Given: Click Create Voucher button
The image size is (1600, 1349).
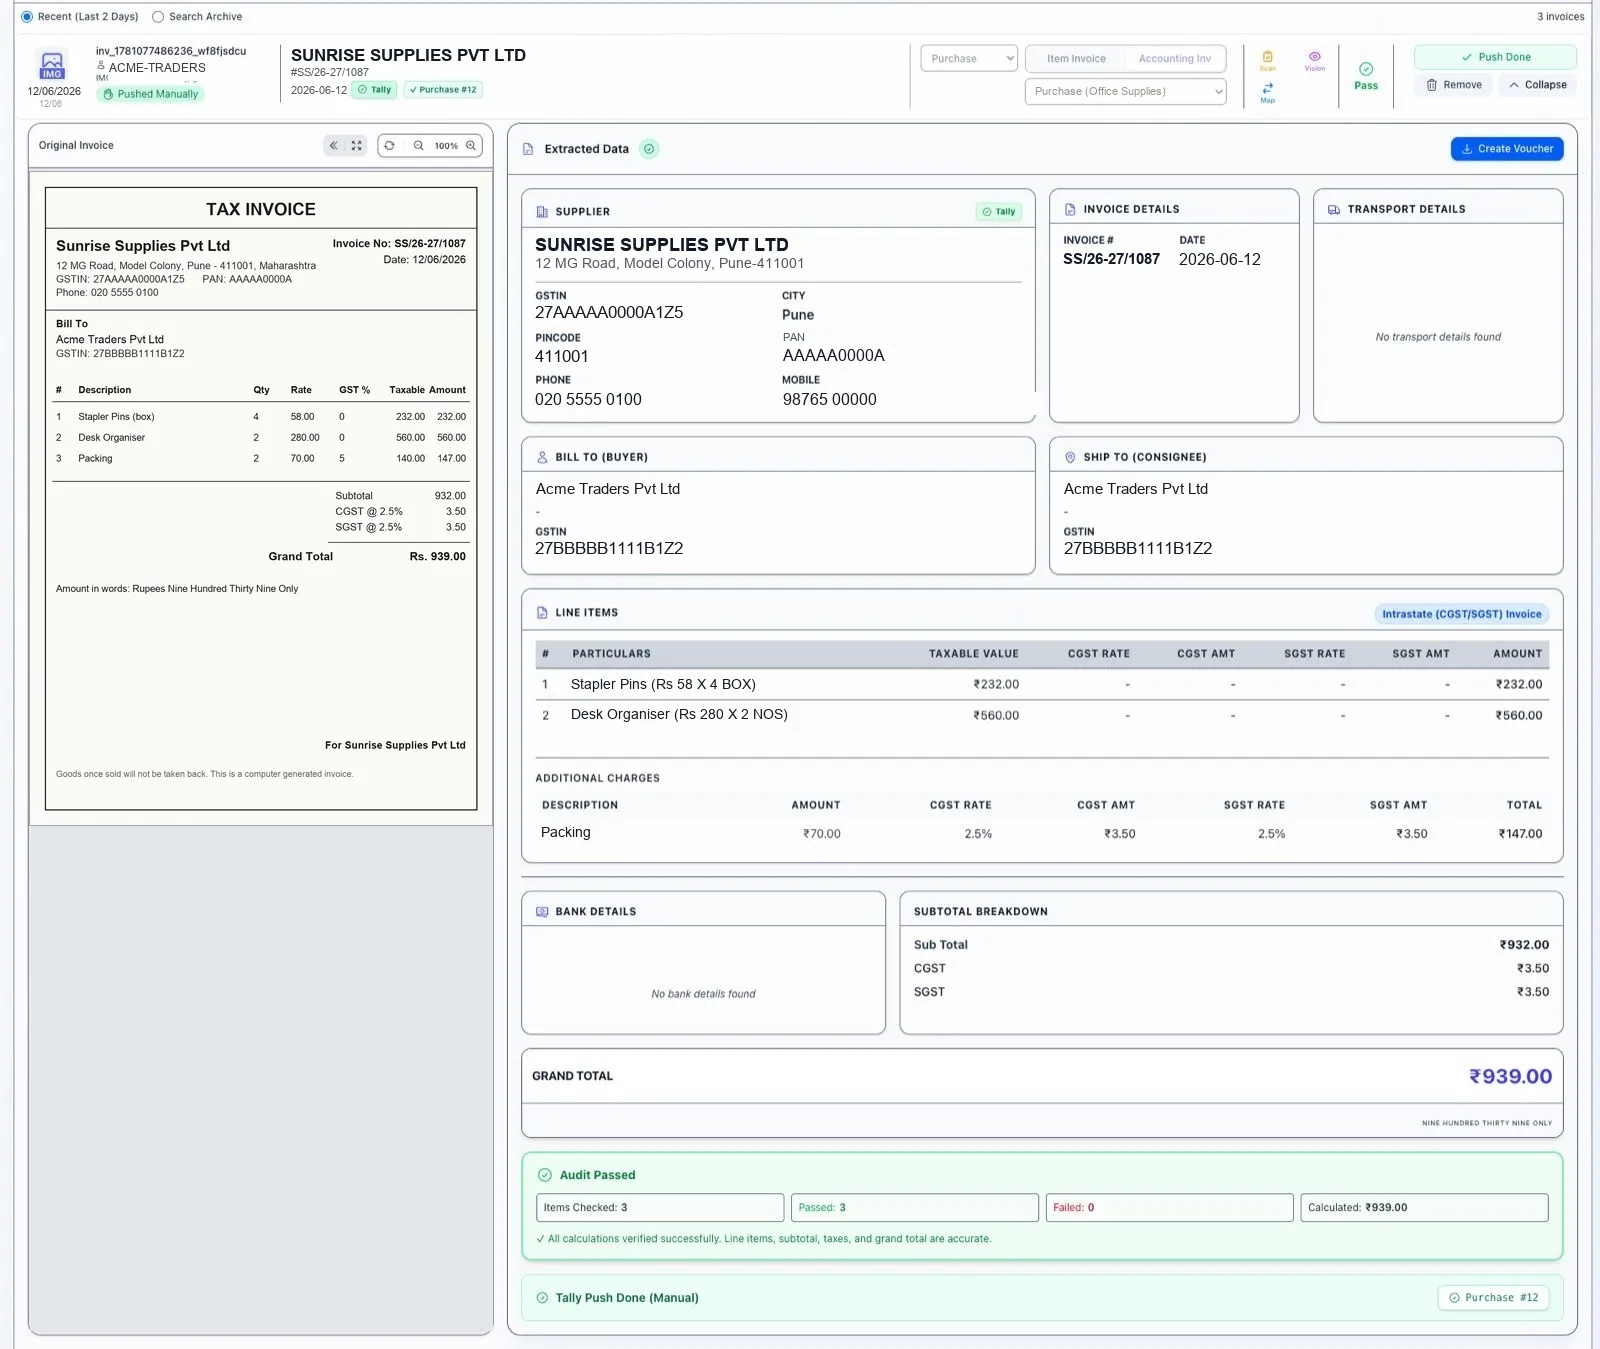Looking at the screenshot, I should click(x=1507, y=149).
